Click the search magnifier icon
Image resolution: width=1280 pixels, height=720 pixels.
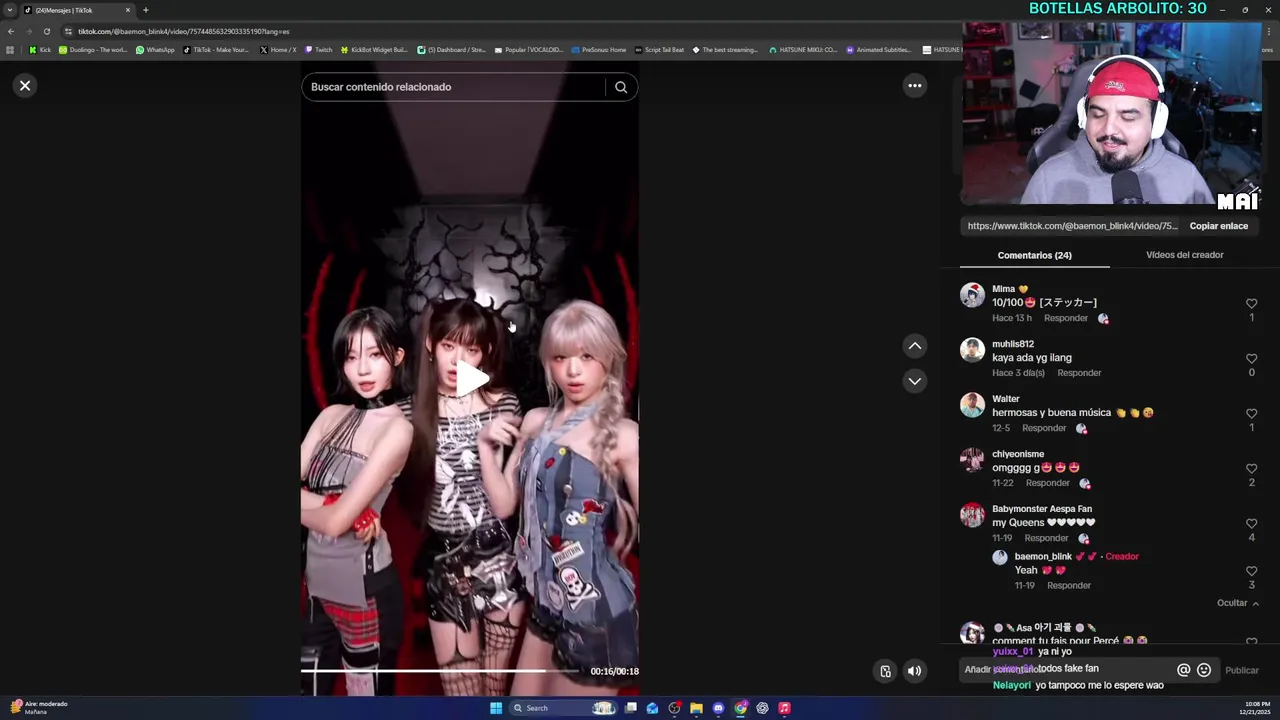coord(621,87)
